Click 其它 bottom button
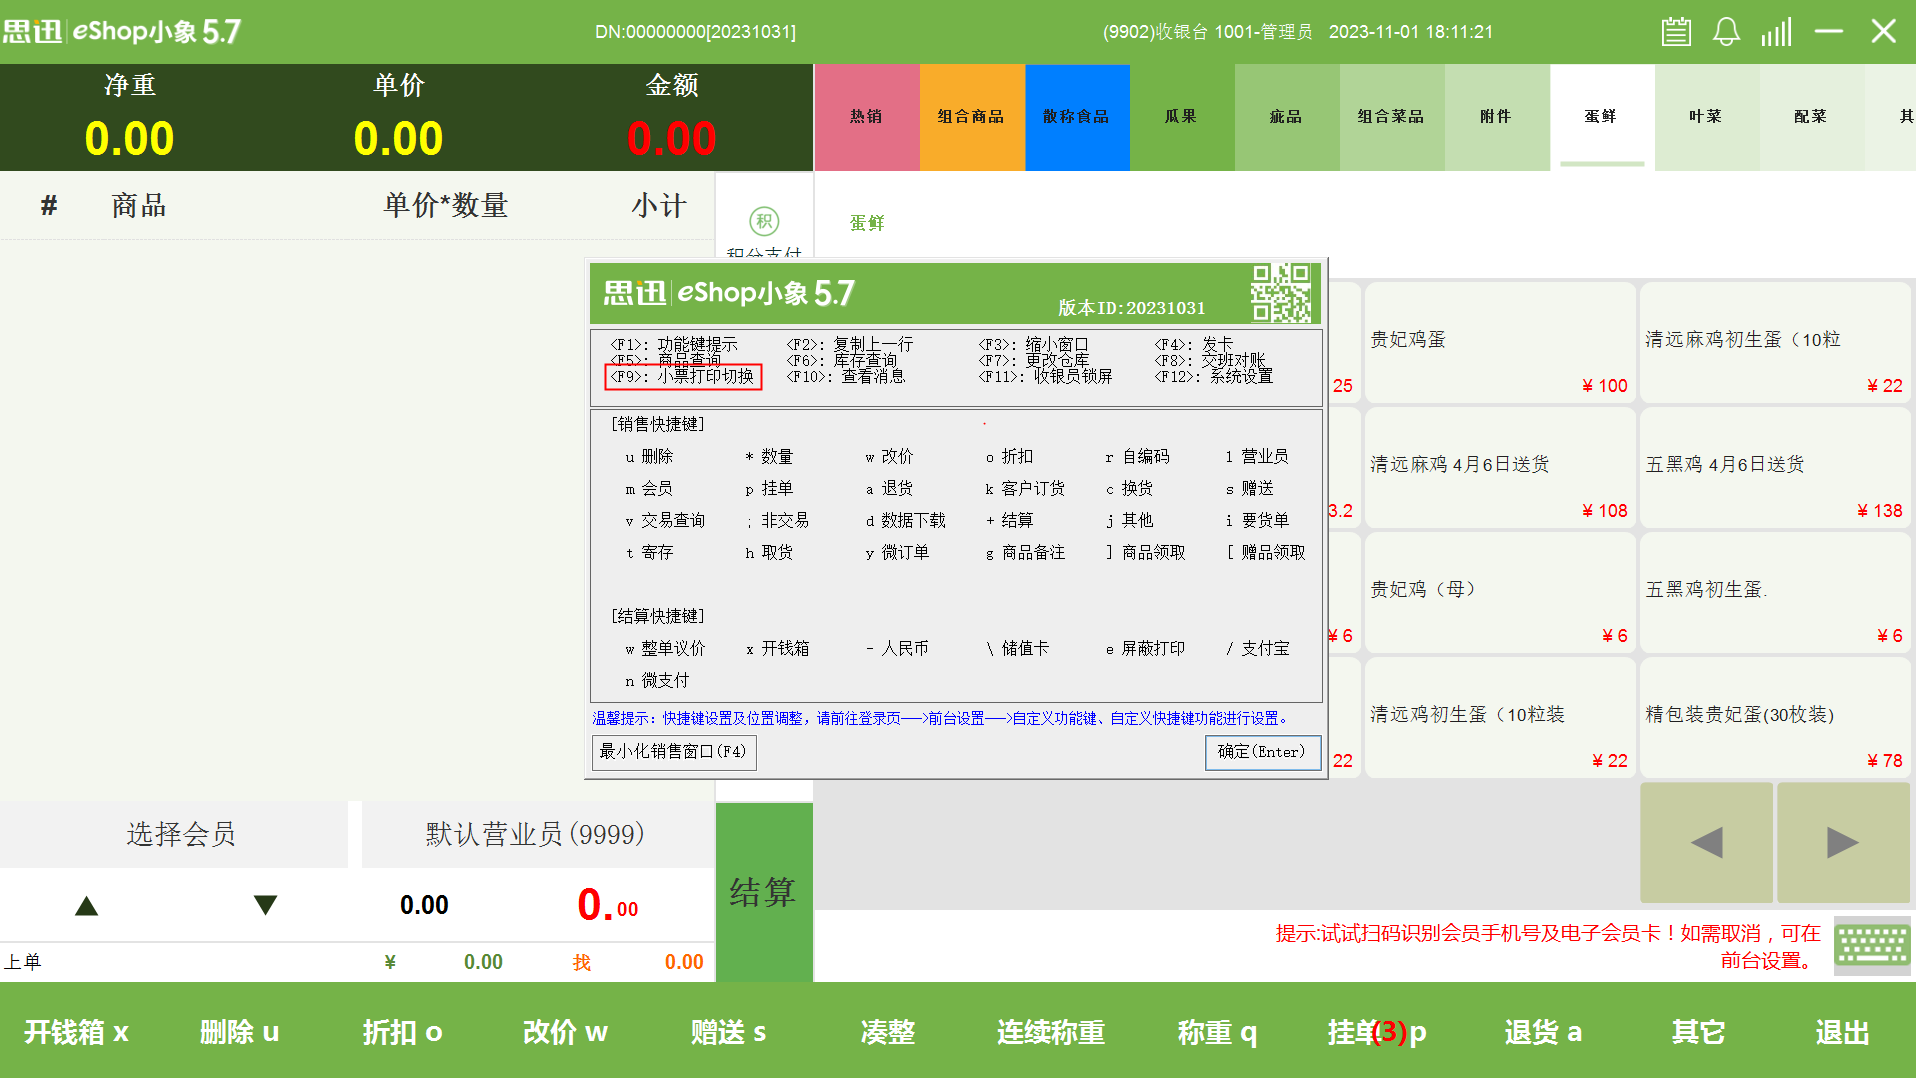The height and width of the screenshot is (1078, 1916). point(1699,1032)
